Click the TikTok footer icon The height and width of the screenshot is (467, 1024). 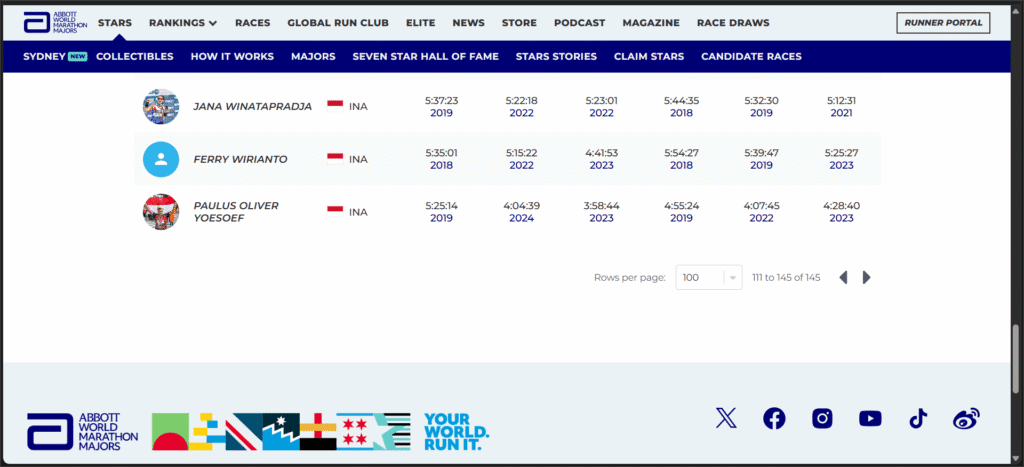click(x=918, y=419)
